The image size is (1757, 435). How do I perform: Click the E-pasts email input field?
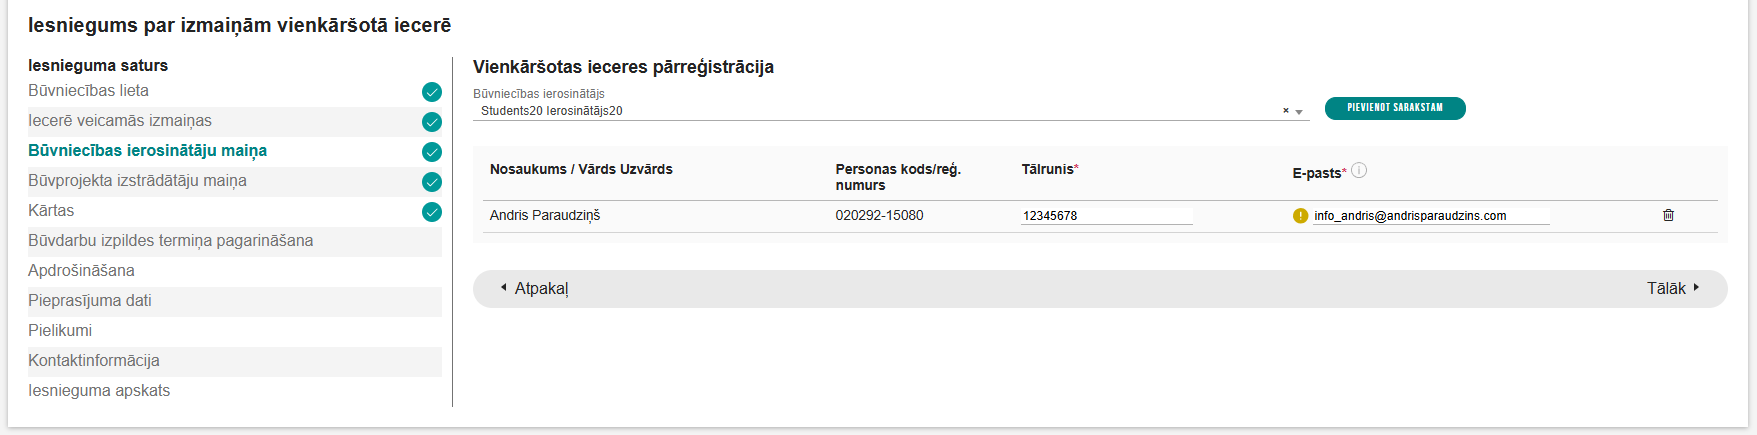pos(1430,216)
